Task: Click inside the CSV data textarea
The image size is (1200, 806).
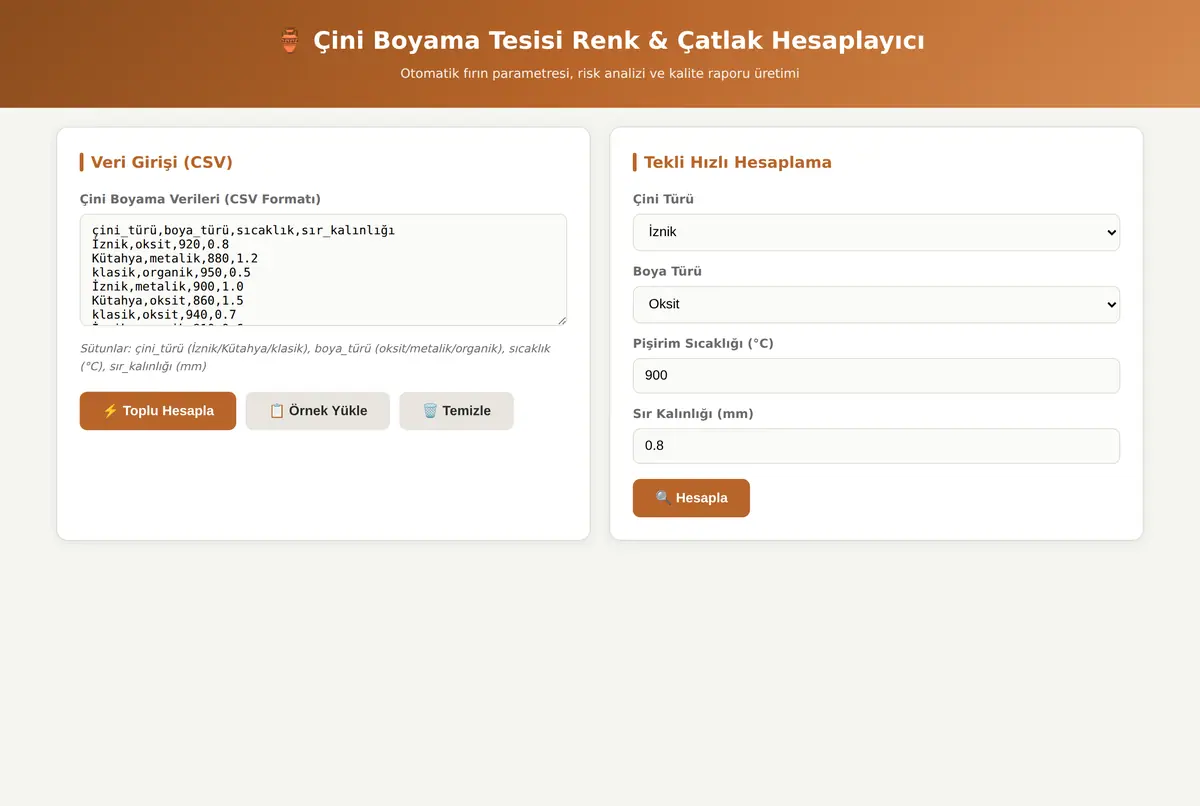Action: pyautogui.click(x=323, y=270)
